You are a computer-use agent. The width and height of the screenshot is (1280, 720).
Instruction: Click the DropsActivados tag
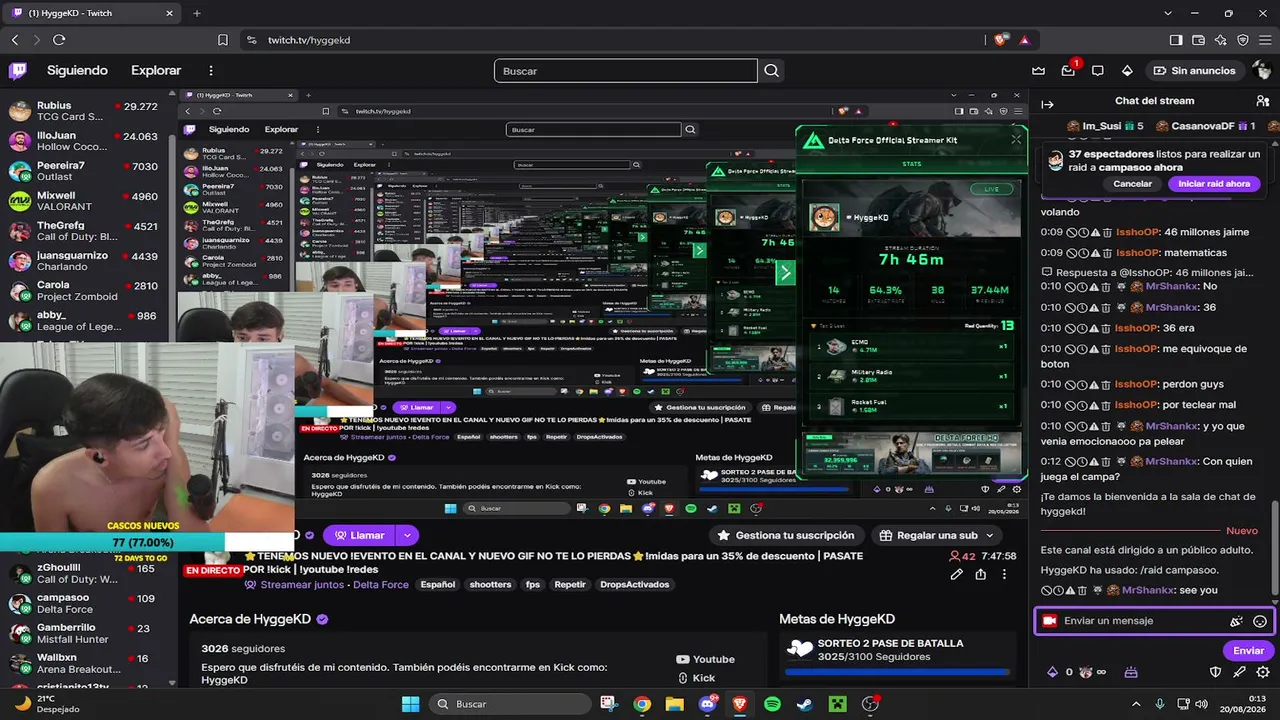pos(635,585)
